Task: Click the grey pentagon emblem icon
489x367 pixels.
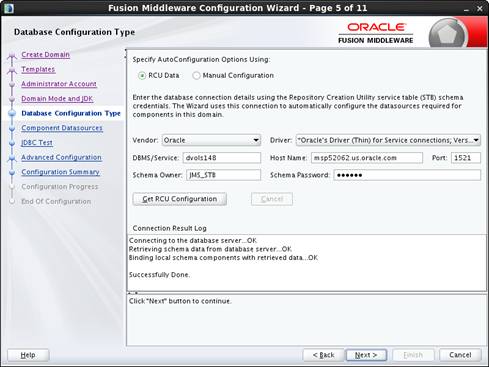Action: pyautogui.click(x=447, y=34)
